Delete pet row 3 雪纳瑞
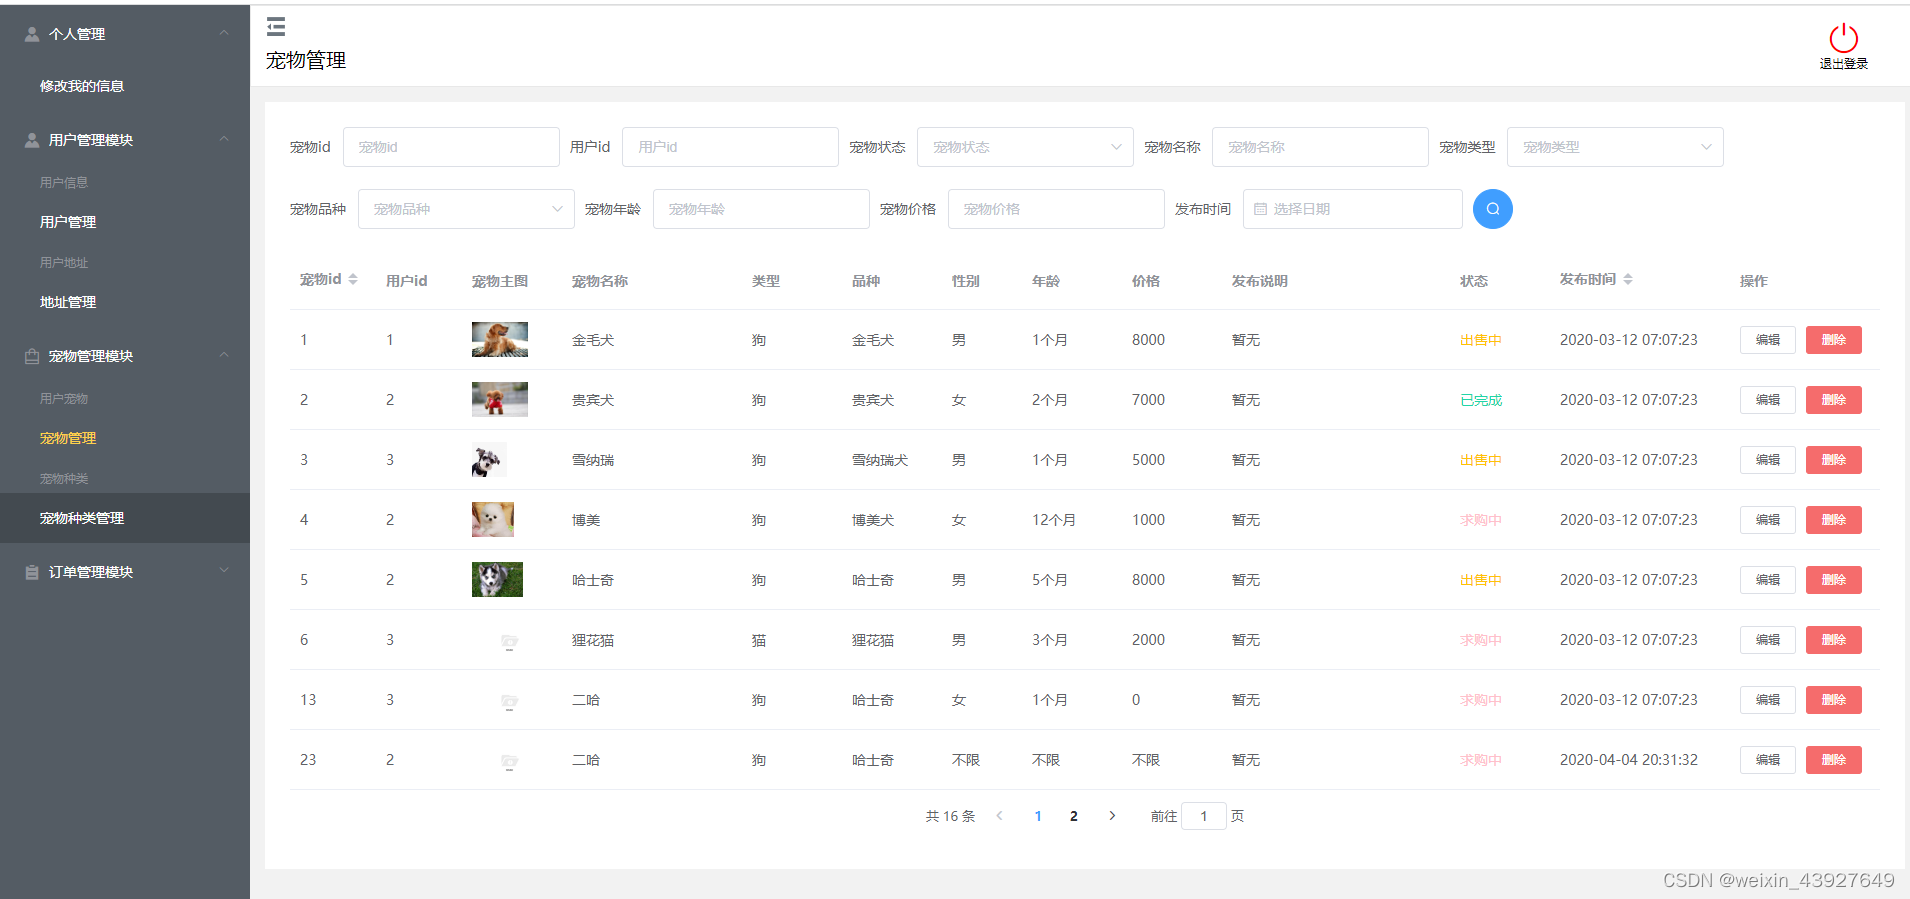This screenshot has height=899, width=1910. (x=1833, y=460)
